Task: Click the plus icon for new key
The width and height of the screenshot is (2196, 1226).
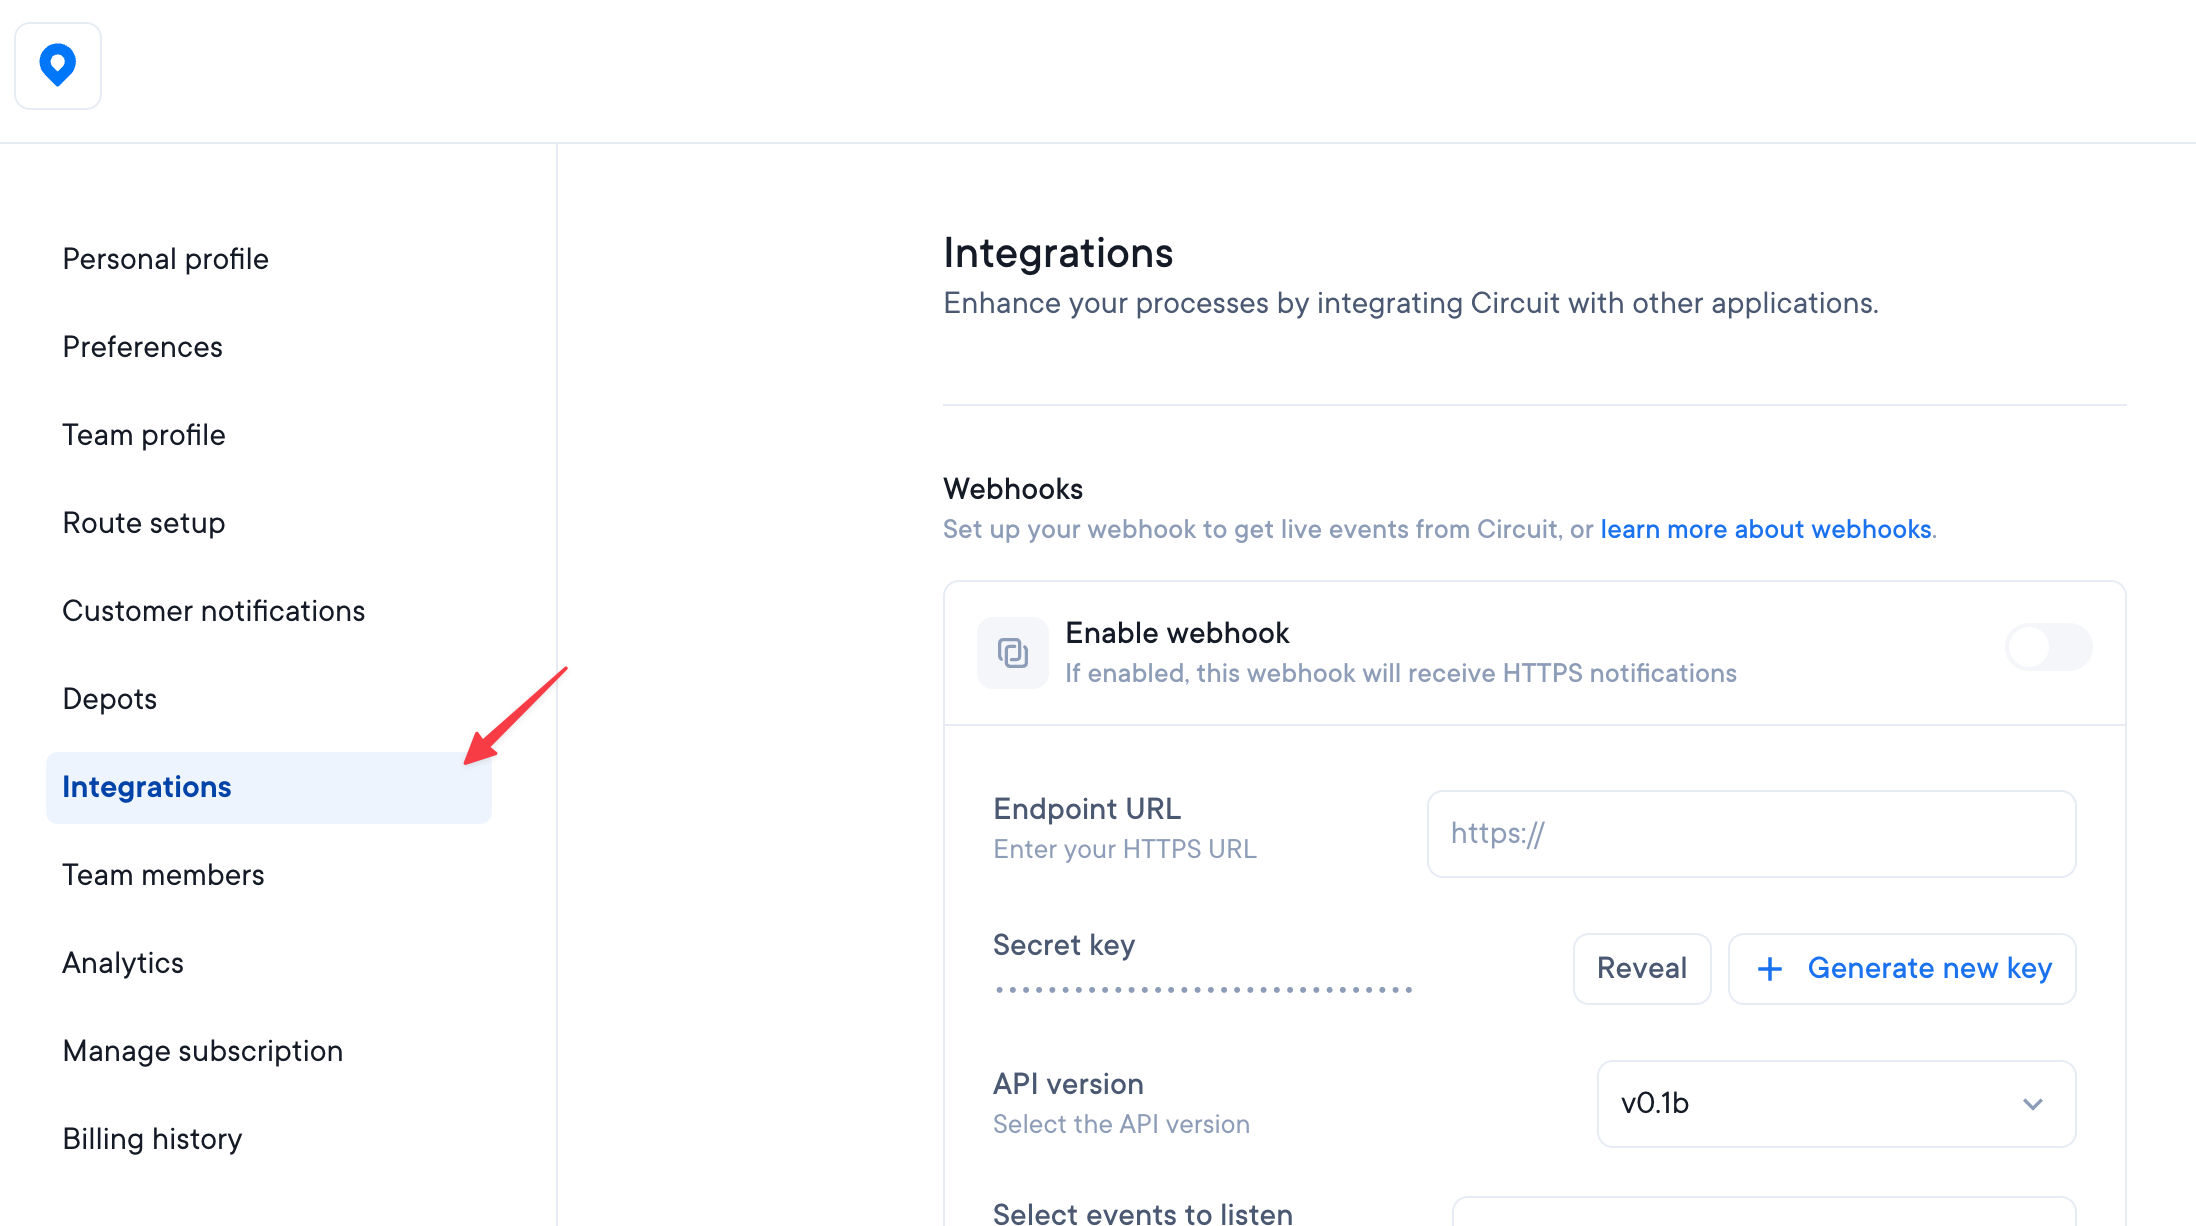Action: [1770, 968]
